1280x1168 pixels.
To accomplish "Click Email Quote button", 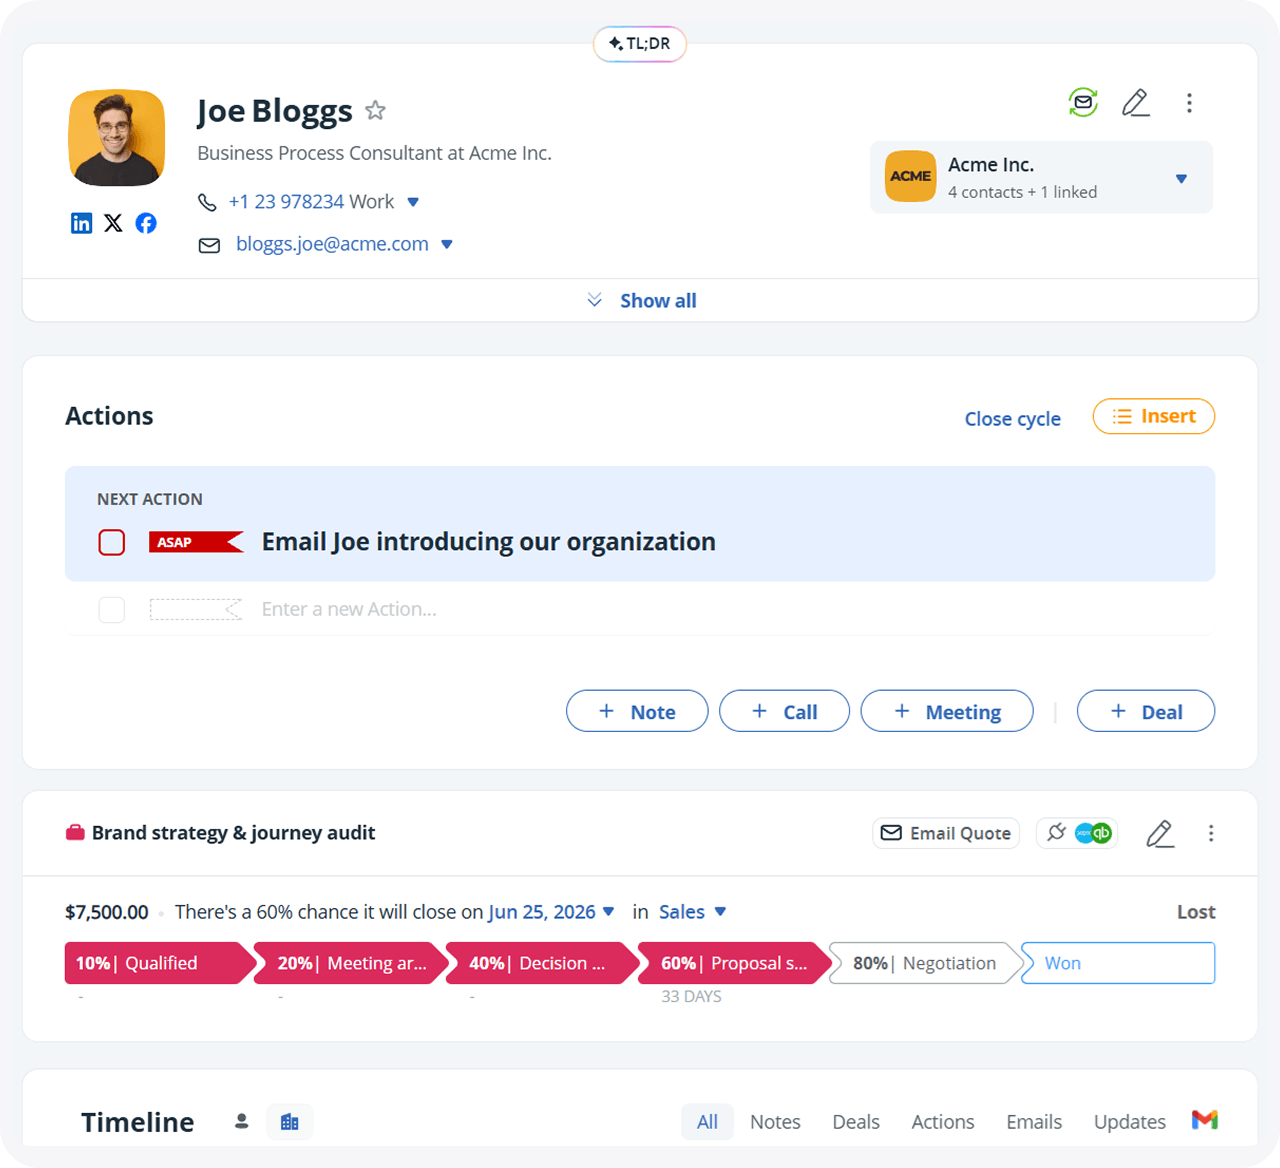I will (946, 833).
